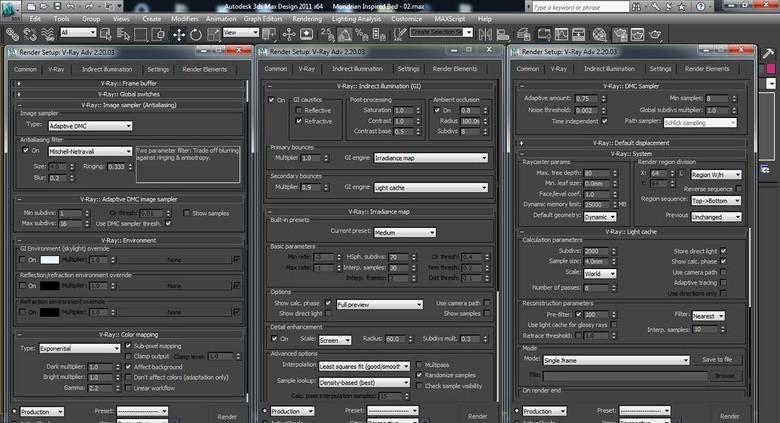Click the GI Environment skylight color swatch
This screenshot has width=780, height=423.
[49, 260]
